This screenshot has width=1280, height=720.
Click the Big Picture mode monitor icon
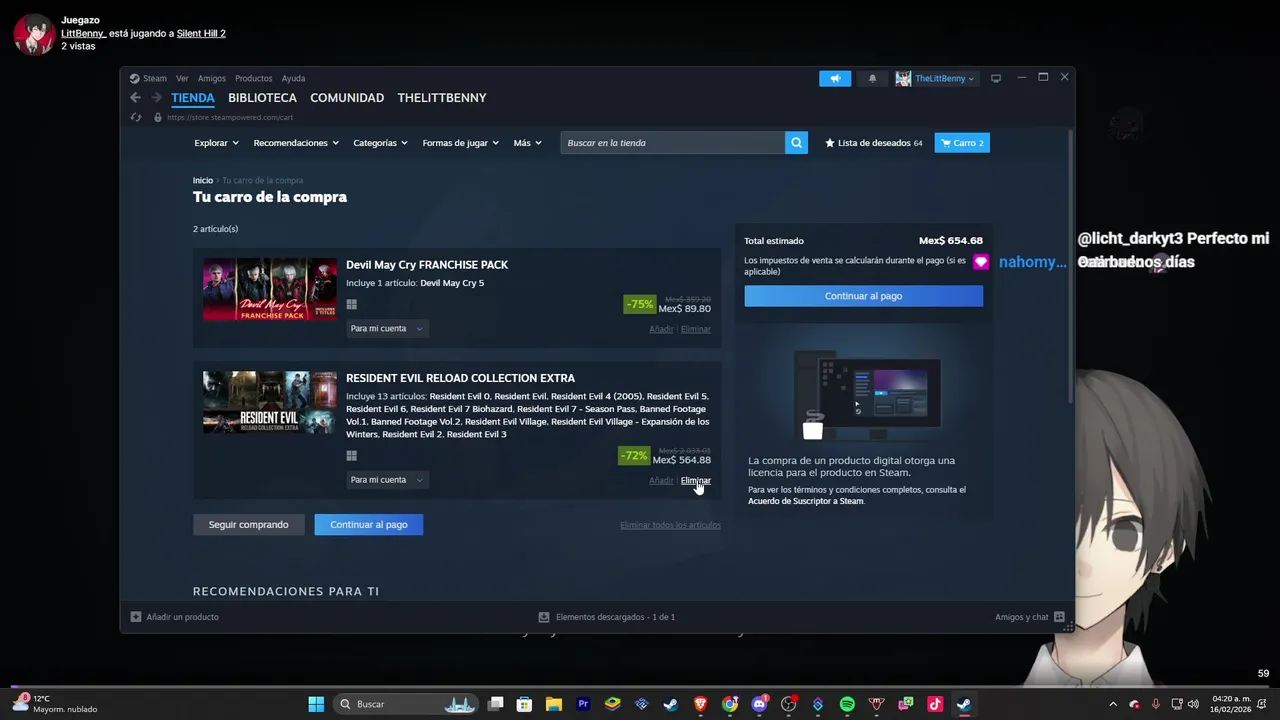996,78
